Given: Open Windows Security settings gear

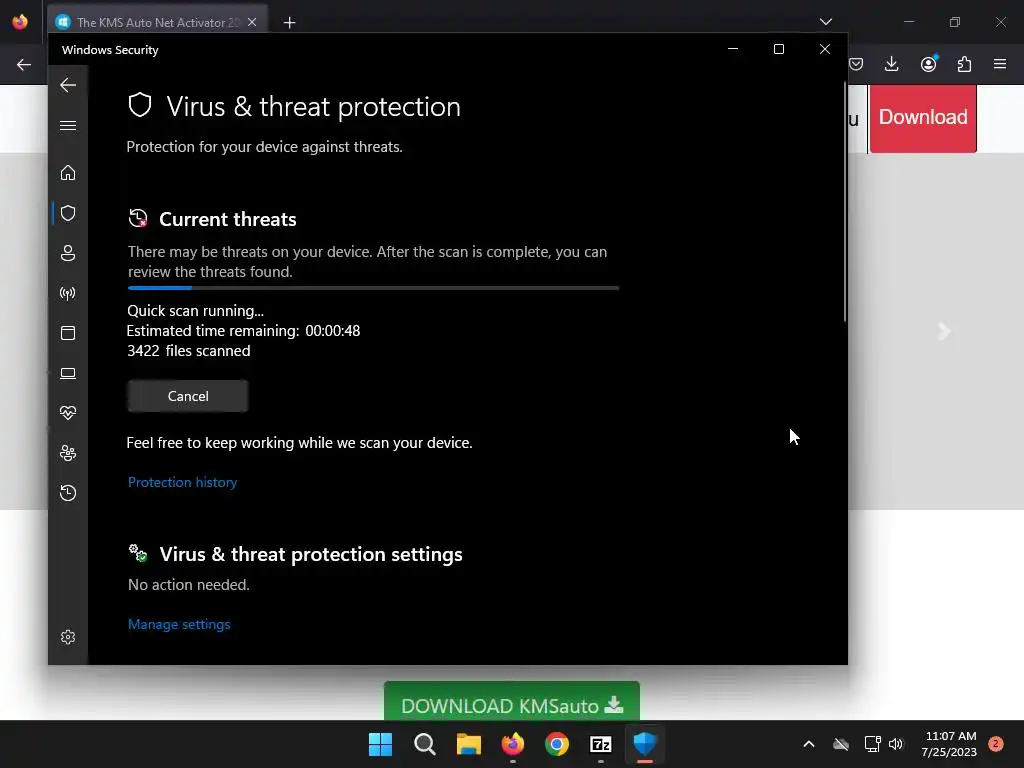Looking at the screenshot, I should coord(68,637).
